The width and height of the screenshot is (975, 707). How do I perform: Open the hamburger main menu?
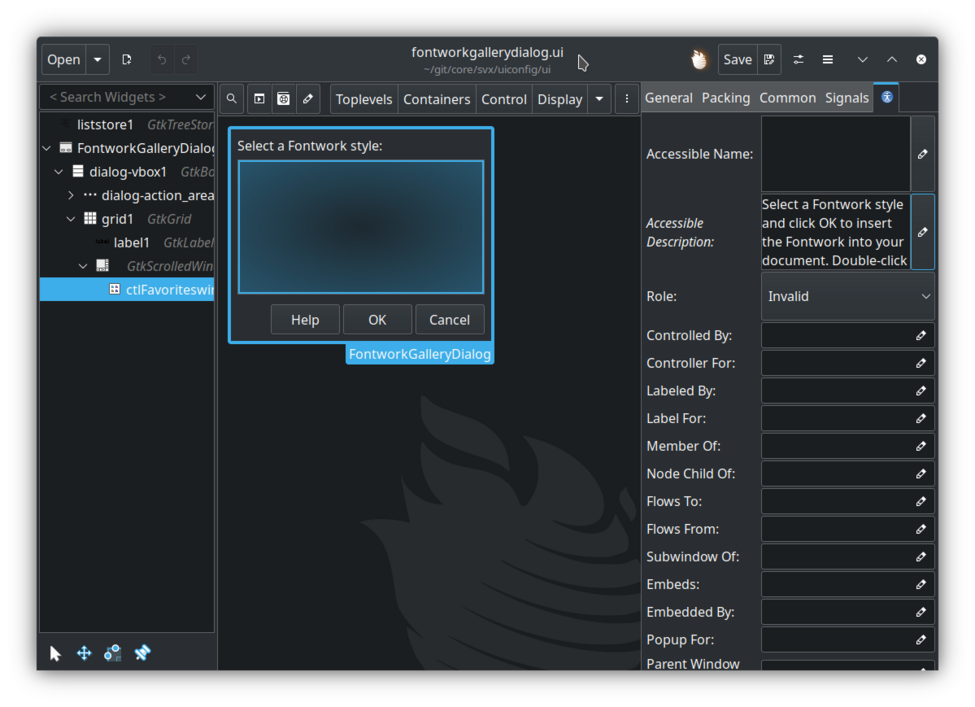[x=828, y=60]
